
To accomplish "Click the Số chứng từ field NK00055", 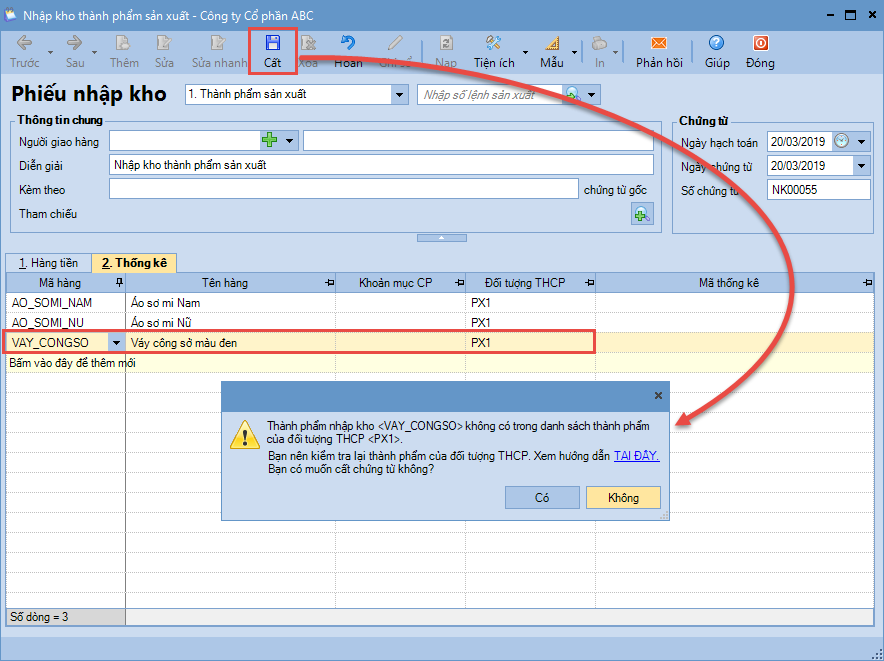I will point(818,189).
